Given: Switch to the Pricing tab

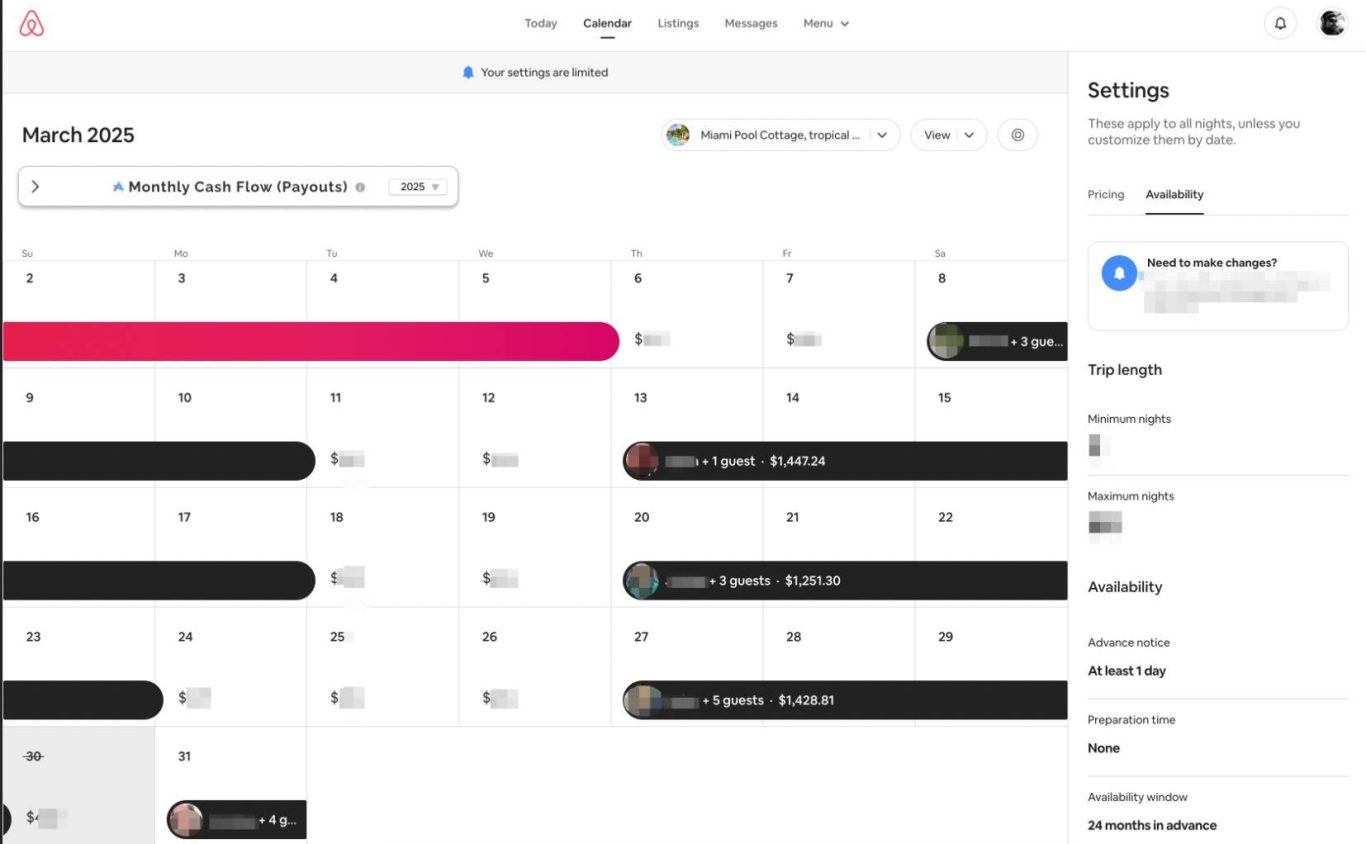Looking at the screenshot, I should (1105, 195).
